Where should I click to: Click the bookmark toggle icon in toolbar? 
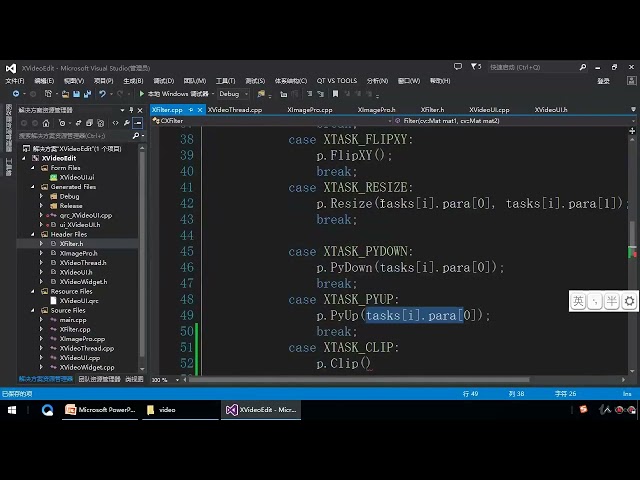[335, 94]
